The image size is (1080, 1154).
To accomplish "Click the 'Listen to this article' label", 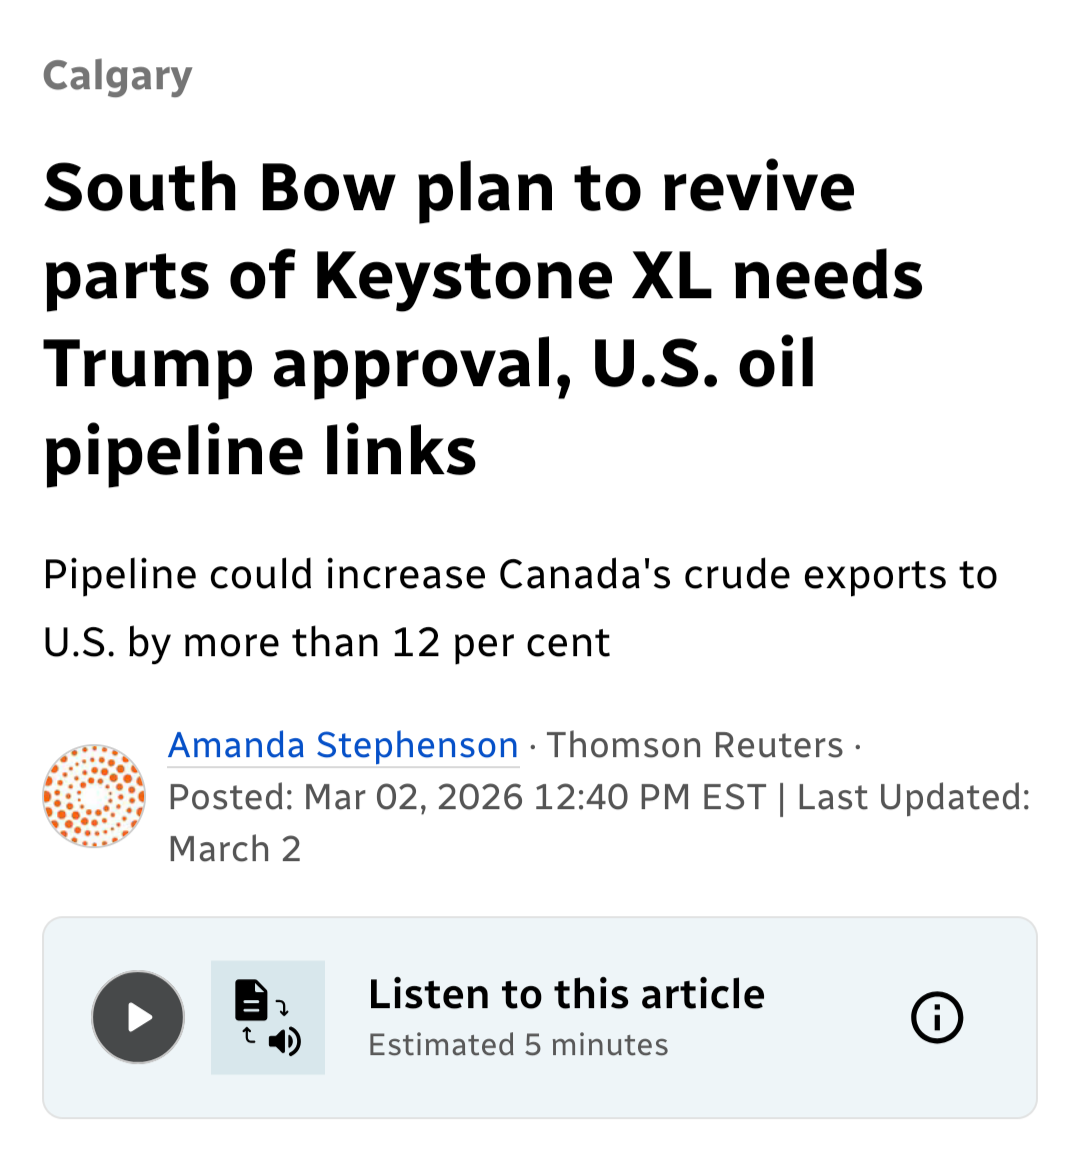I will click(567, 994).
